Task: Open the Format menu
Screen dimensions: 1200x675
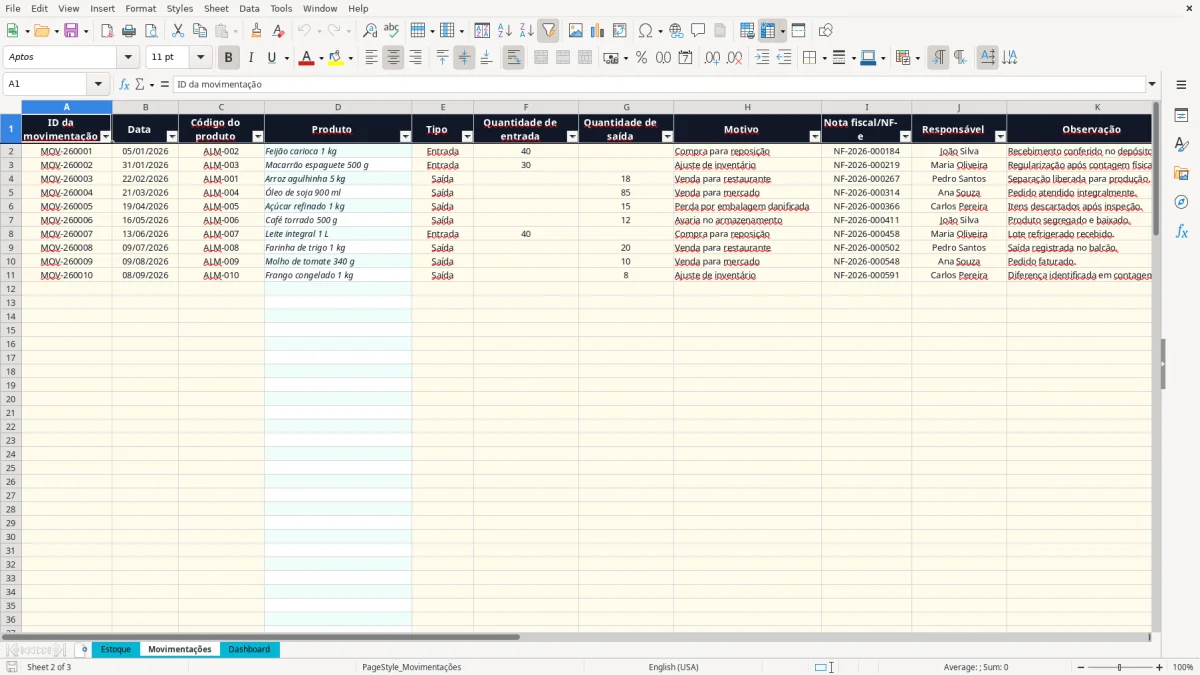Action: [140, 8]
